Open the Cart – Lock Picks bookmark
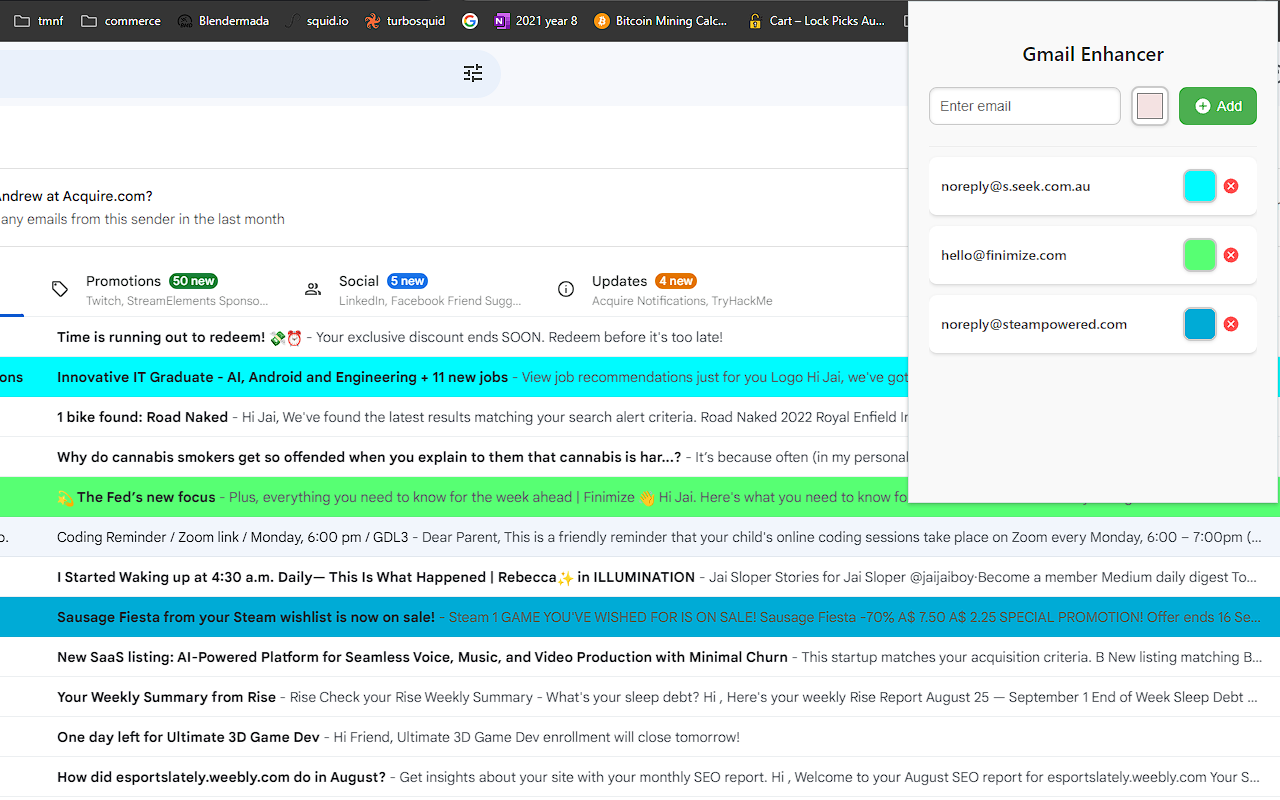 pyautogui.click(x=816, y=20)
